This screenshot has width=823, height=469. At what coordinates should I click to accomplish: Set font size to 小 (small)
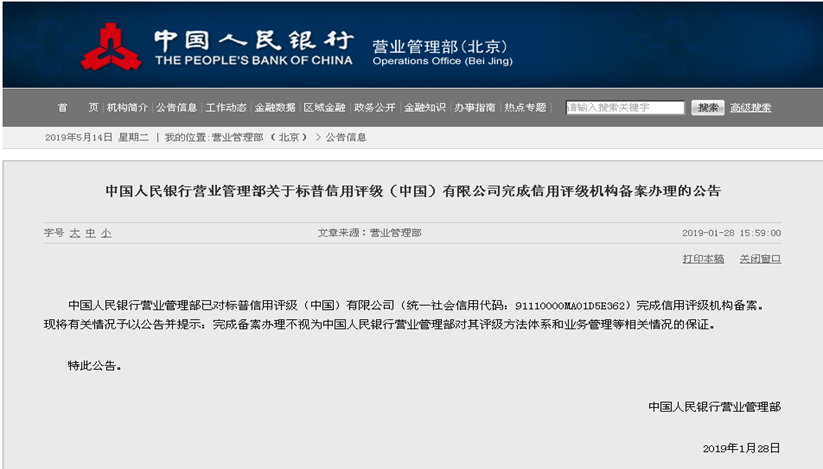pos(107,233)
